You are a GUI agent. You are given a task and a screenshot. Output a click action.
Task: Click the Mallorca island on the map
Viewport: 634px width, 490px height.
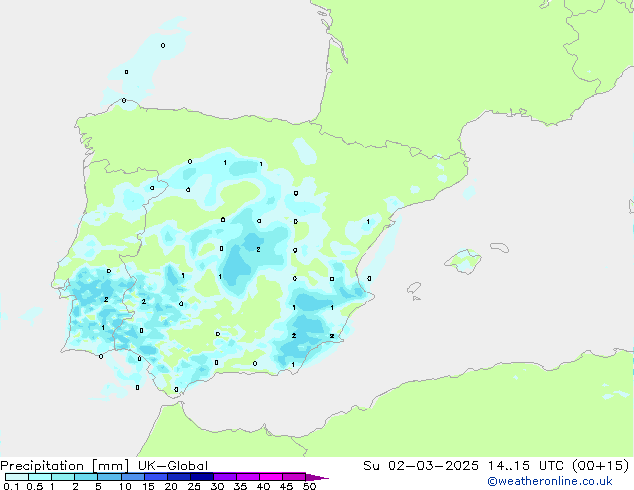coord(462,262)
